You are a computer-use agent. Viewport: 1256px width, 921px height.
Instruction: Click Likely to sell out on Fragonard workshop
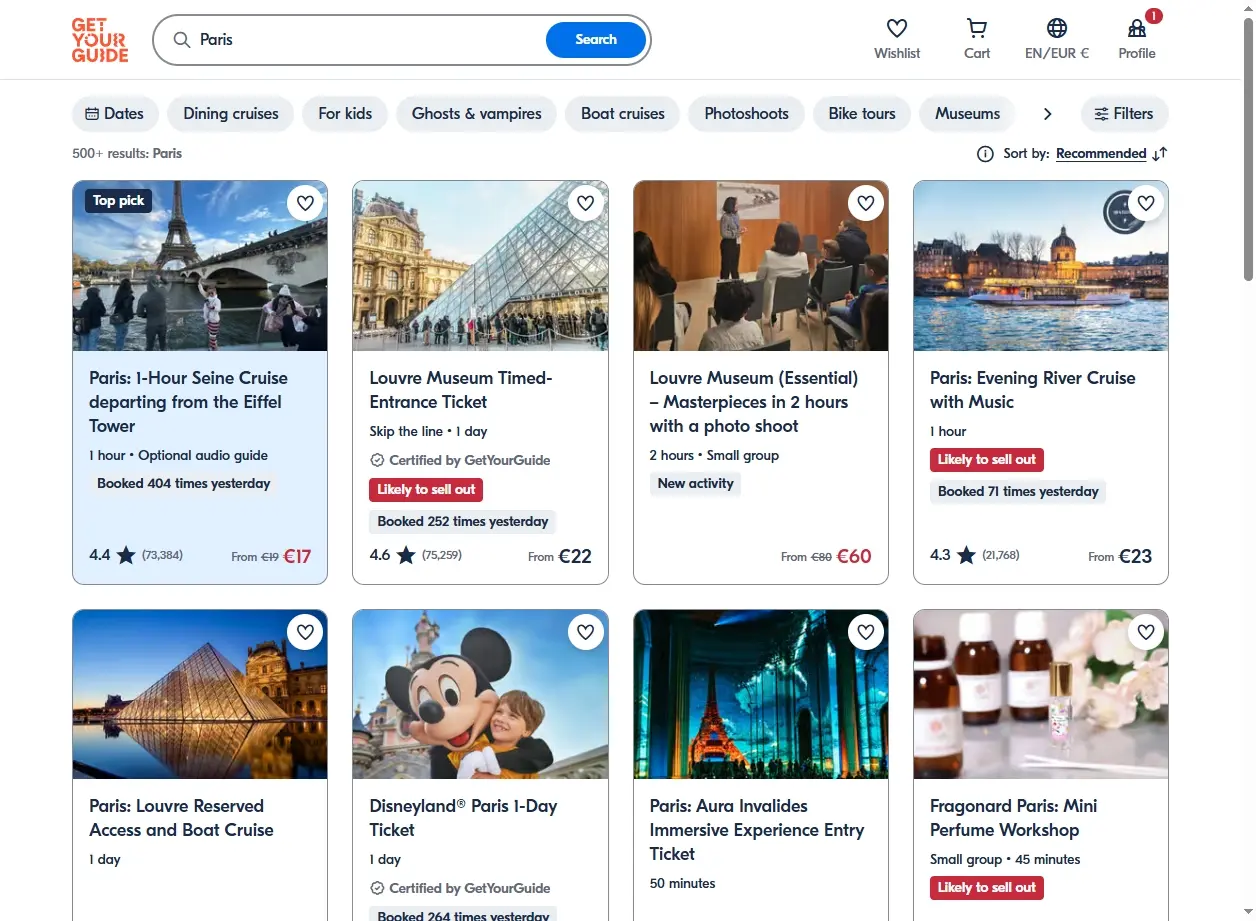tap(987, 888)
